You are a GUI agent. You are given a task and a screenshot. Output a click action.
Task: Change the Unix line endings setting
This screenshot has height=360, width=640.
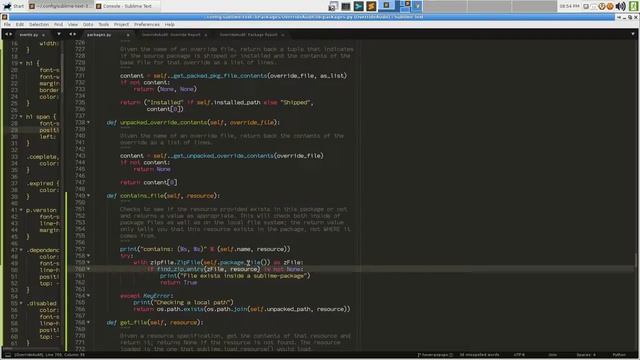click(x=553, y=355)
